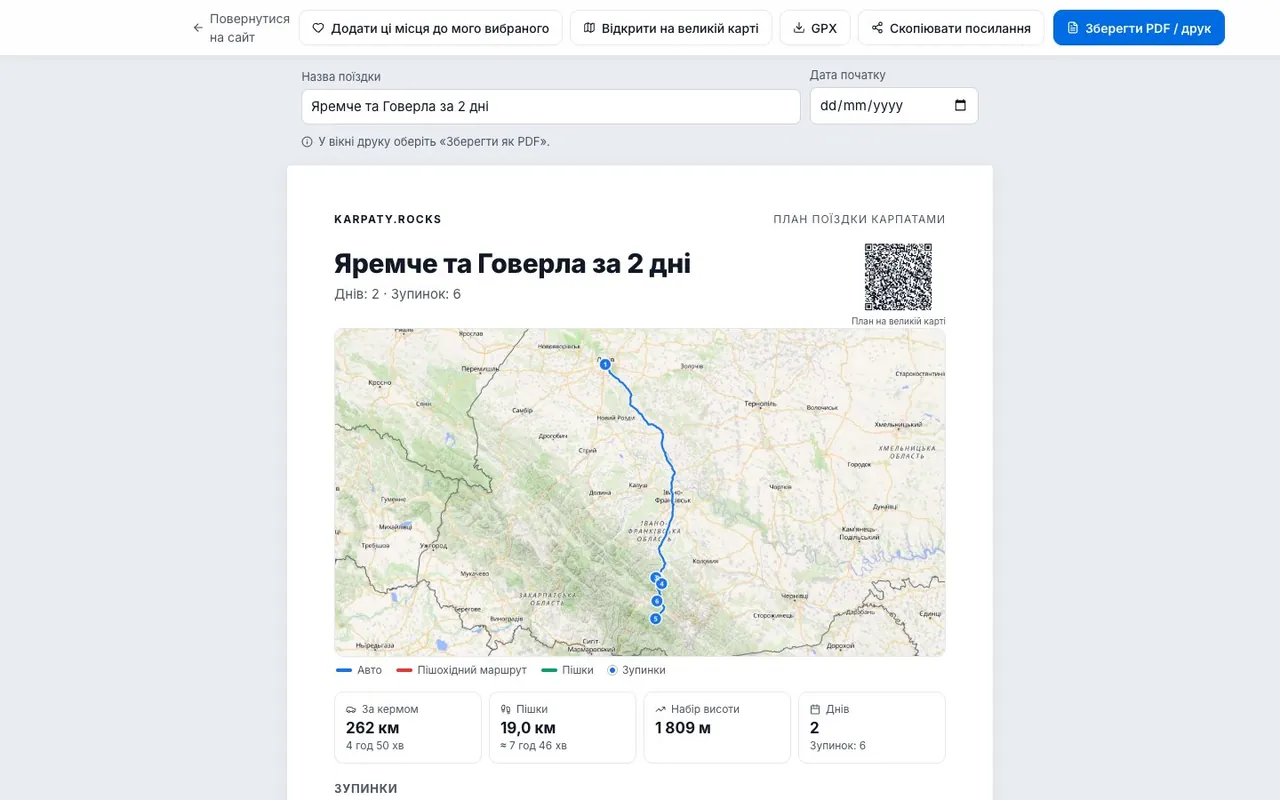
Task: Click the «262 км» driving distance value
Action: (x=373, y=728)
